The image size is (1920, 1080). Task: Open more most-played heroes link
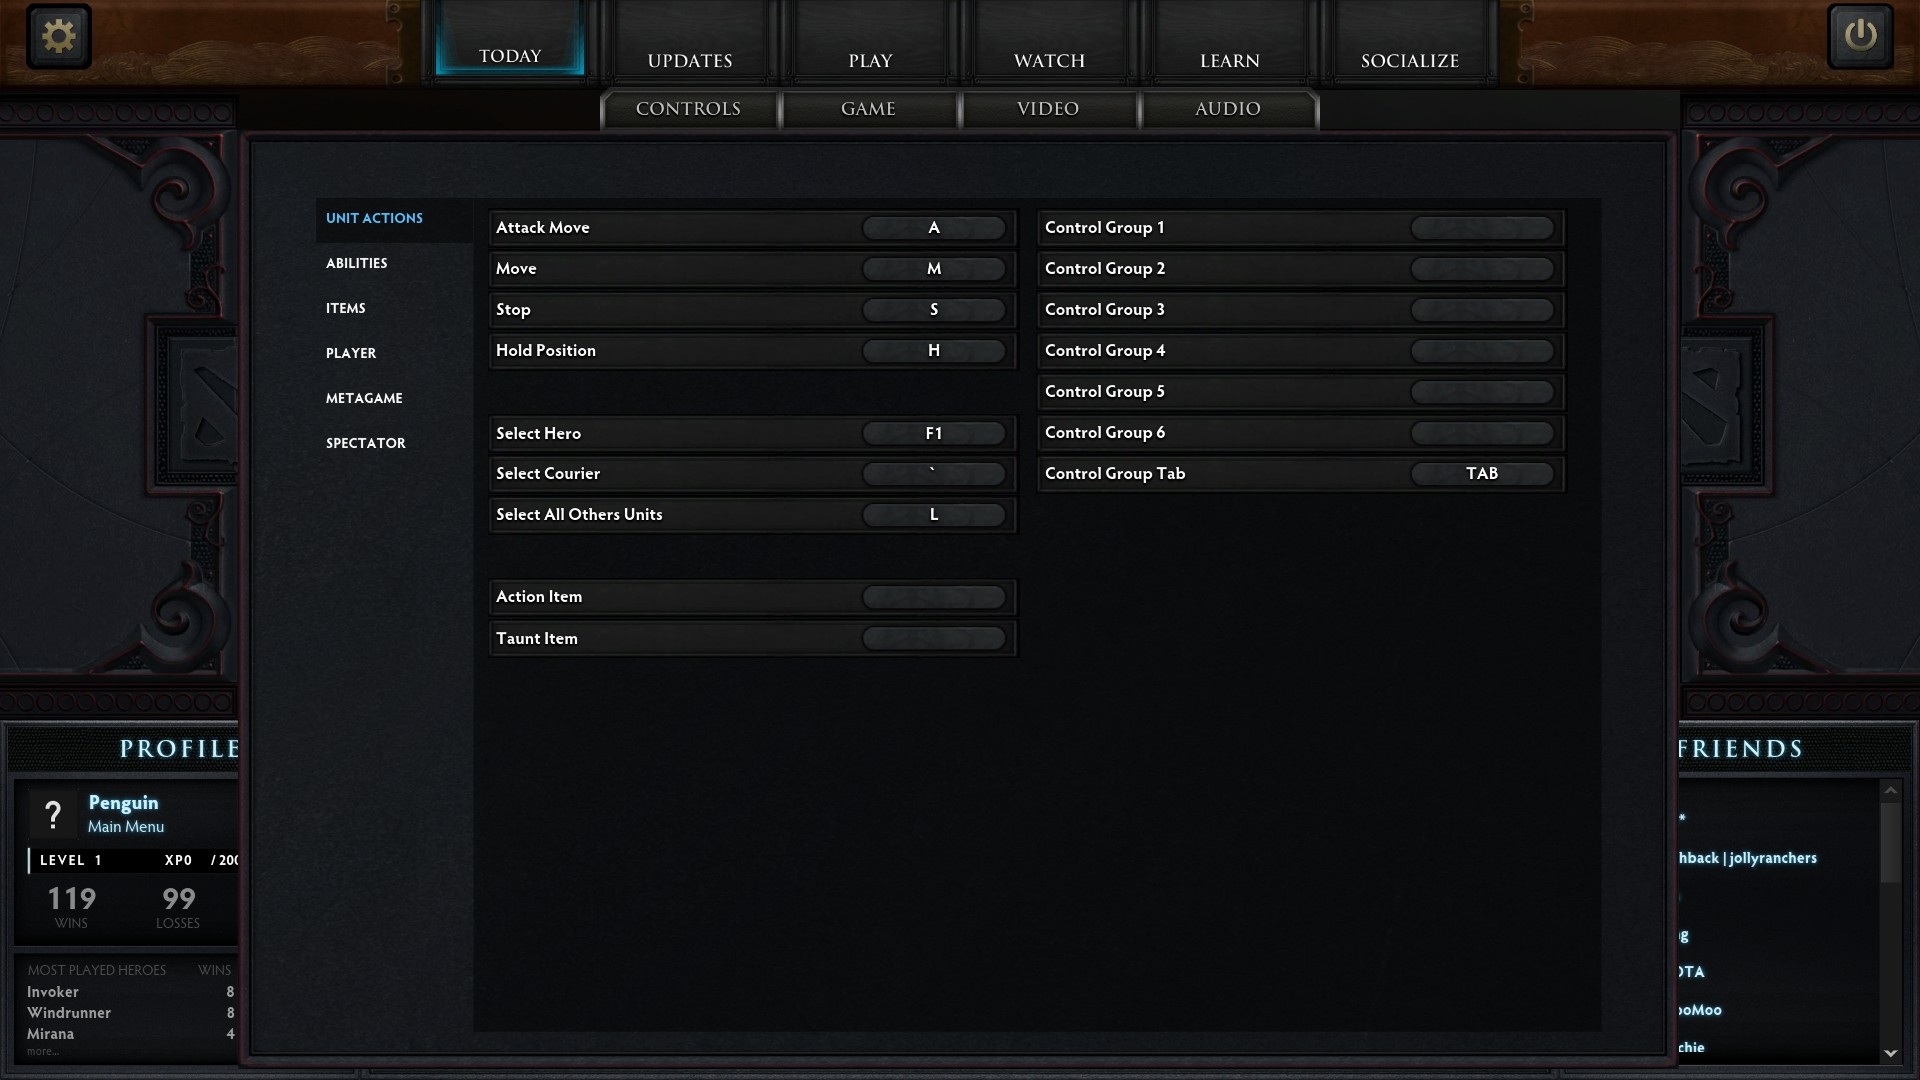click(43, 1051)
